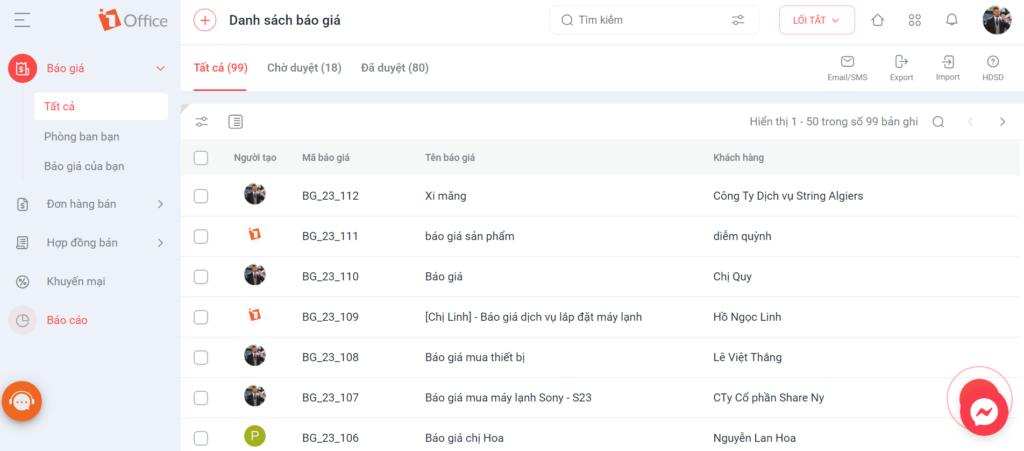
Task: Click the Báo giá module icon
Action: pos(22,68)
